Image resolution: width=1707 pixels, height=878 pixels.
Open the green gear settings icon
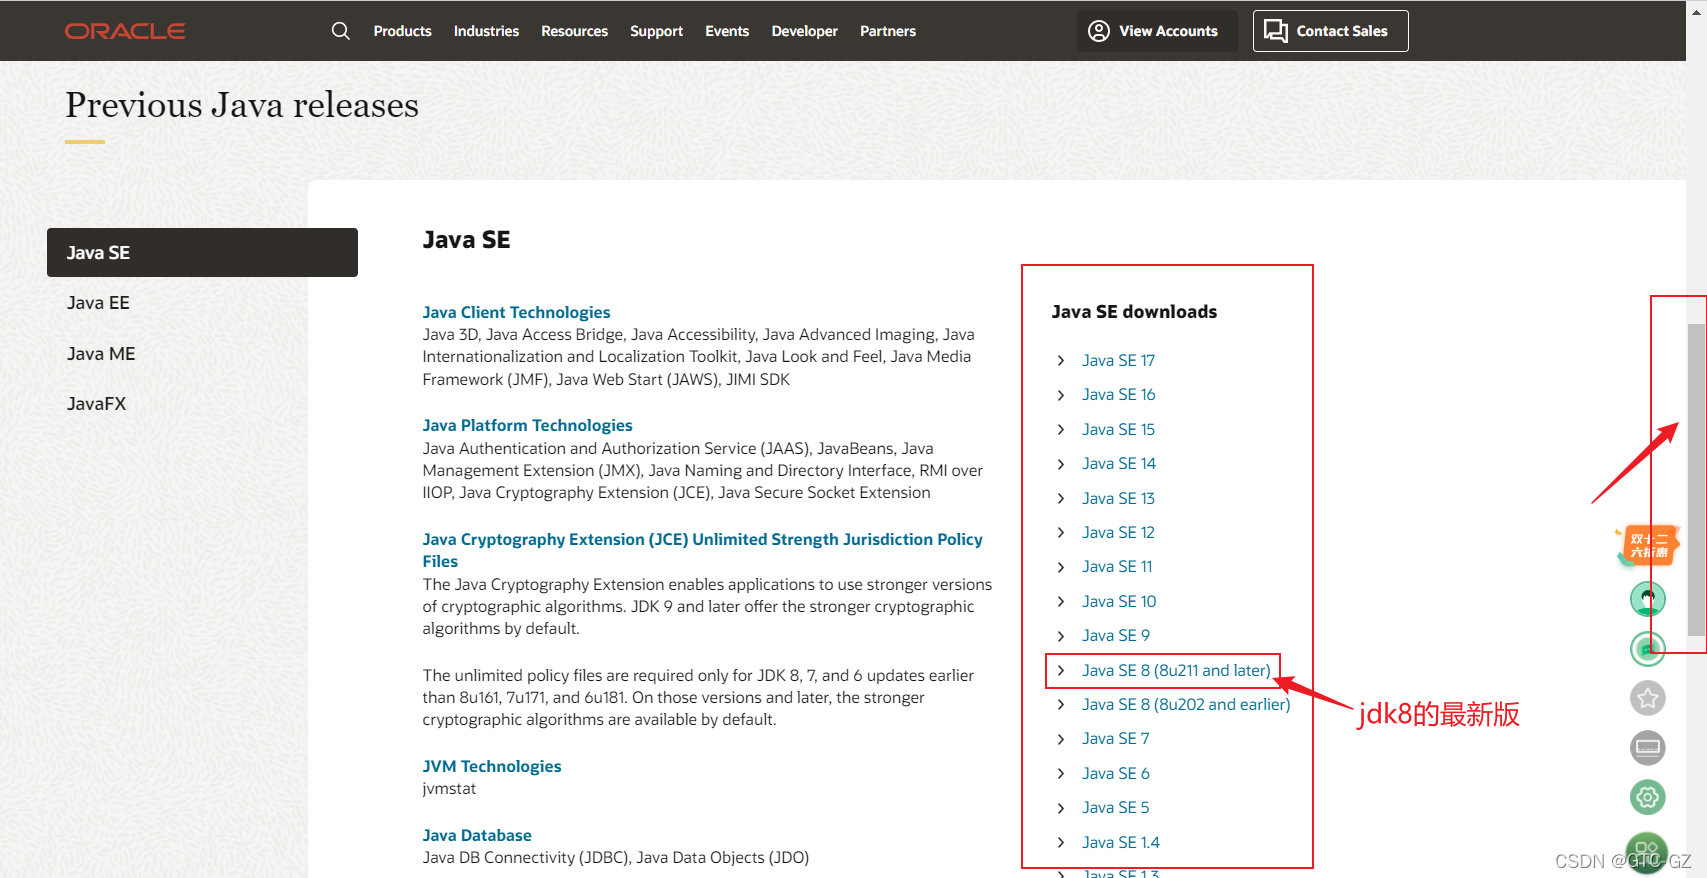pyautogui.click(x=1648, y=797)
